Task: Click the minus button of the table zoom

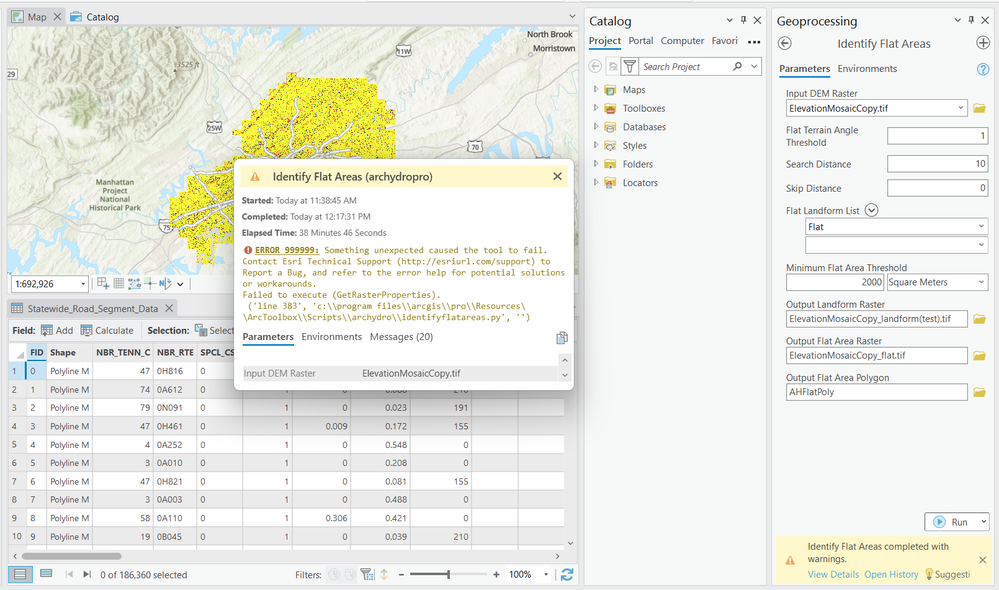Action: [401, 574]
